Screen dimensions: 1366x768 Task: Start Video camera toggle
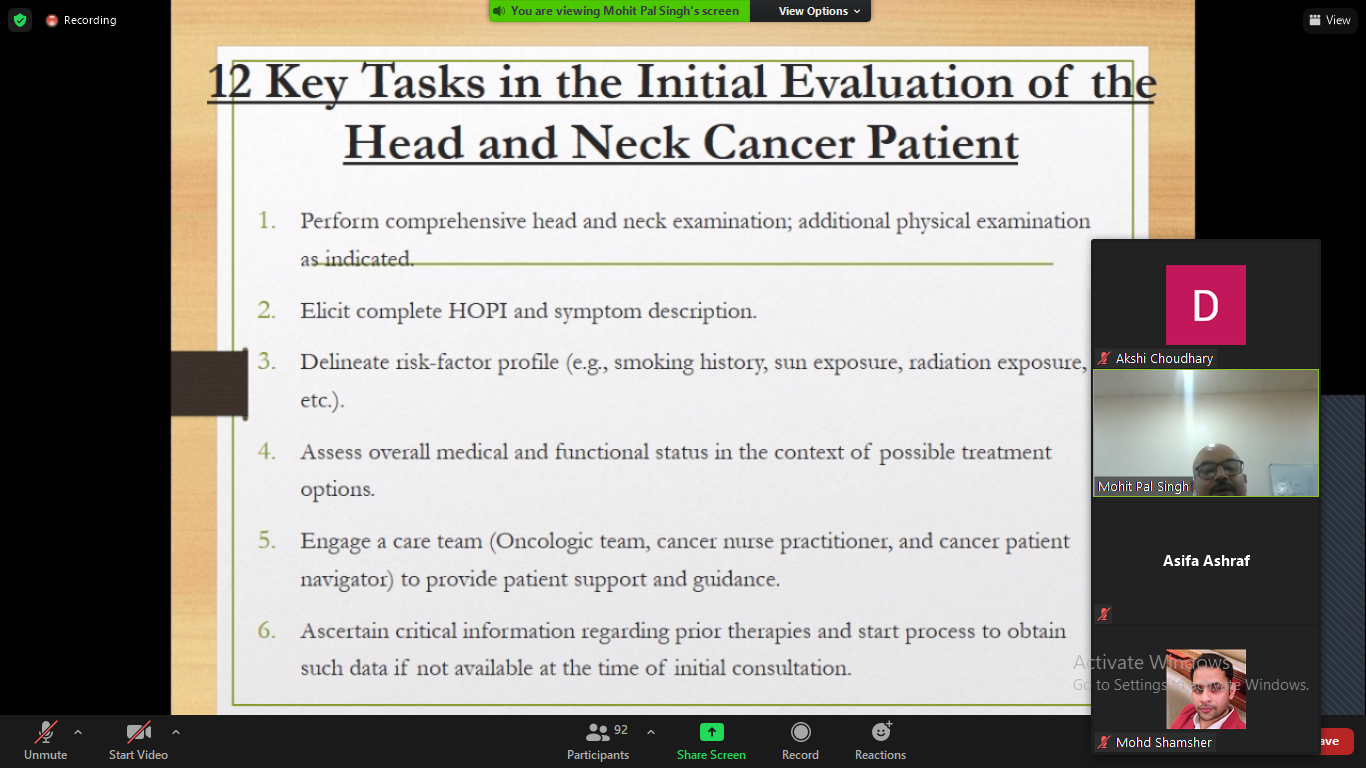[x=138, y=741]
